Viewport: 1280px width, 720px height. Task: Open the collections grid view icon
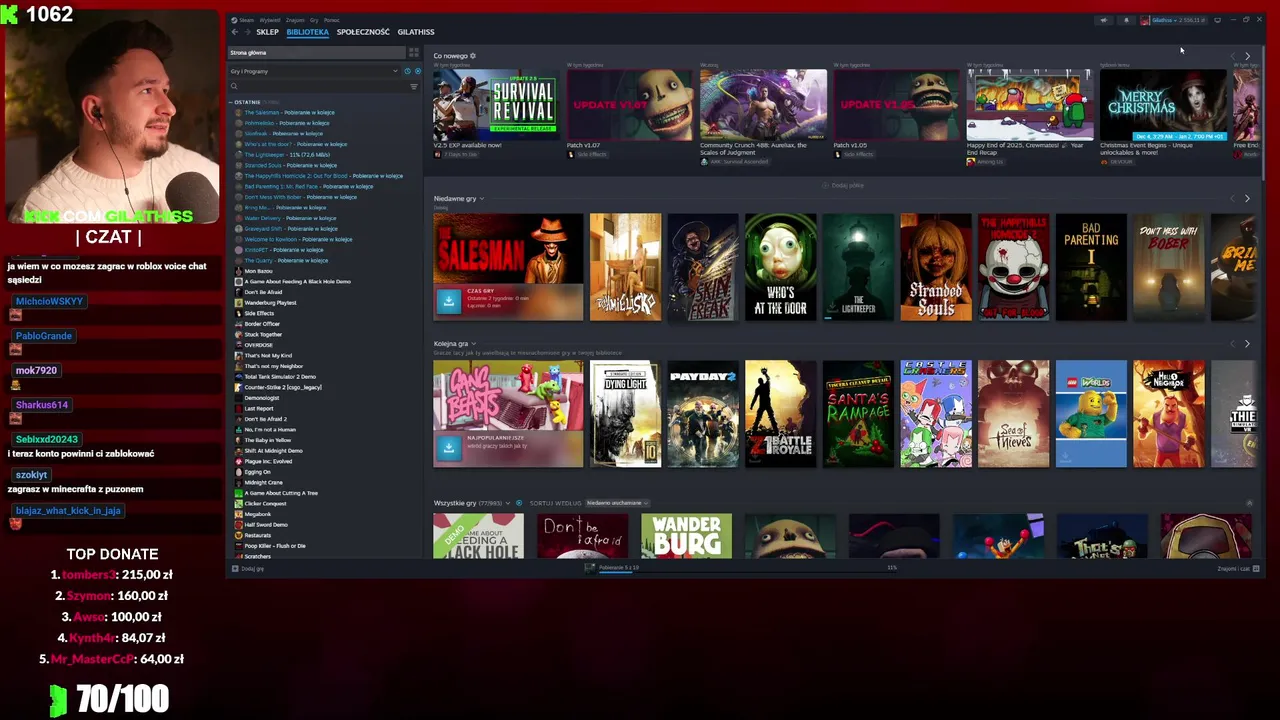[x=413, y=52]
